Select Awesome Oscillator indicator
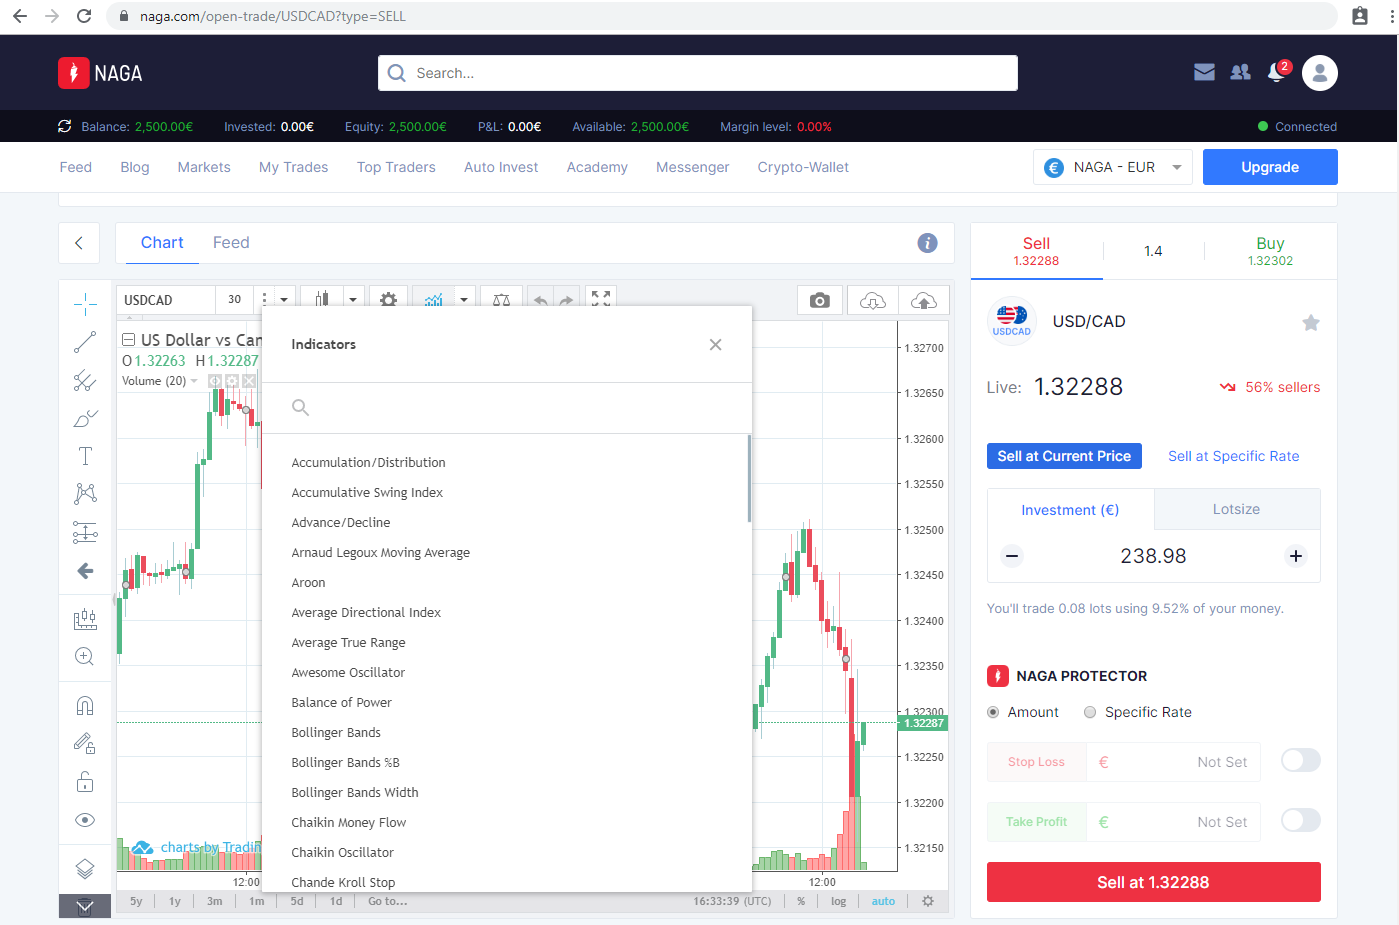1399x925 pixels. 348,673
